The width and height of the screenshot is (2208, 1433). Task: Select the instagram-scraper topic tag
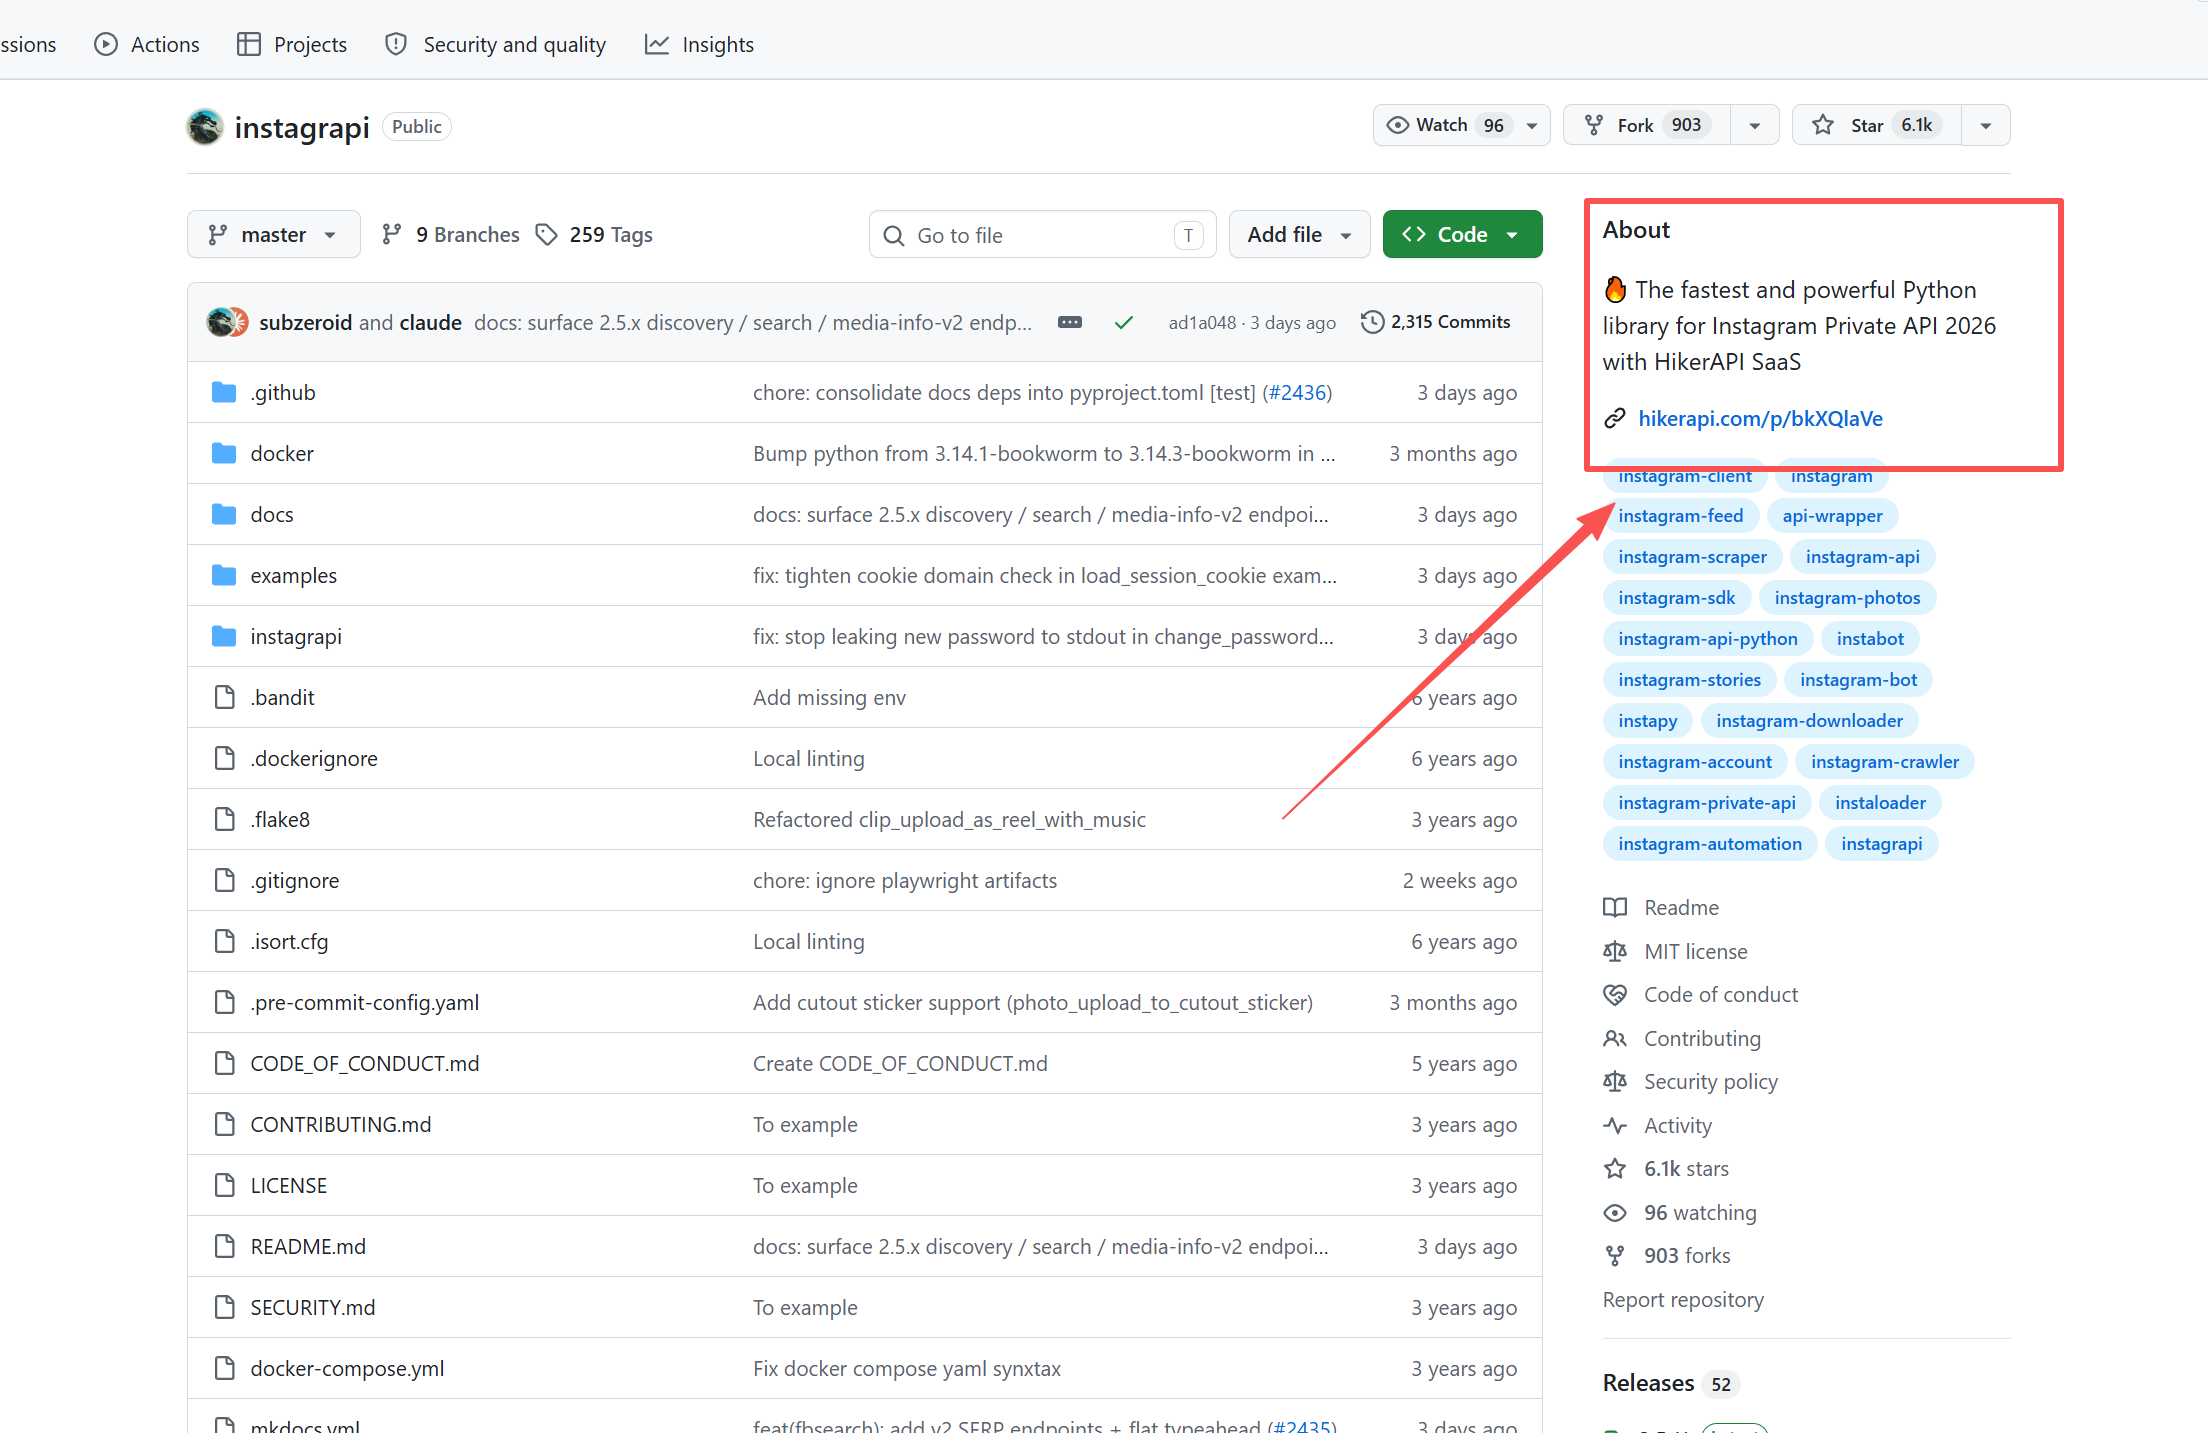click(1692, 556)
